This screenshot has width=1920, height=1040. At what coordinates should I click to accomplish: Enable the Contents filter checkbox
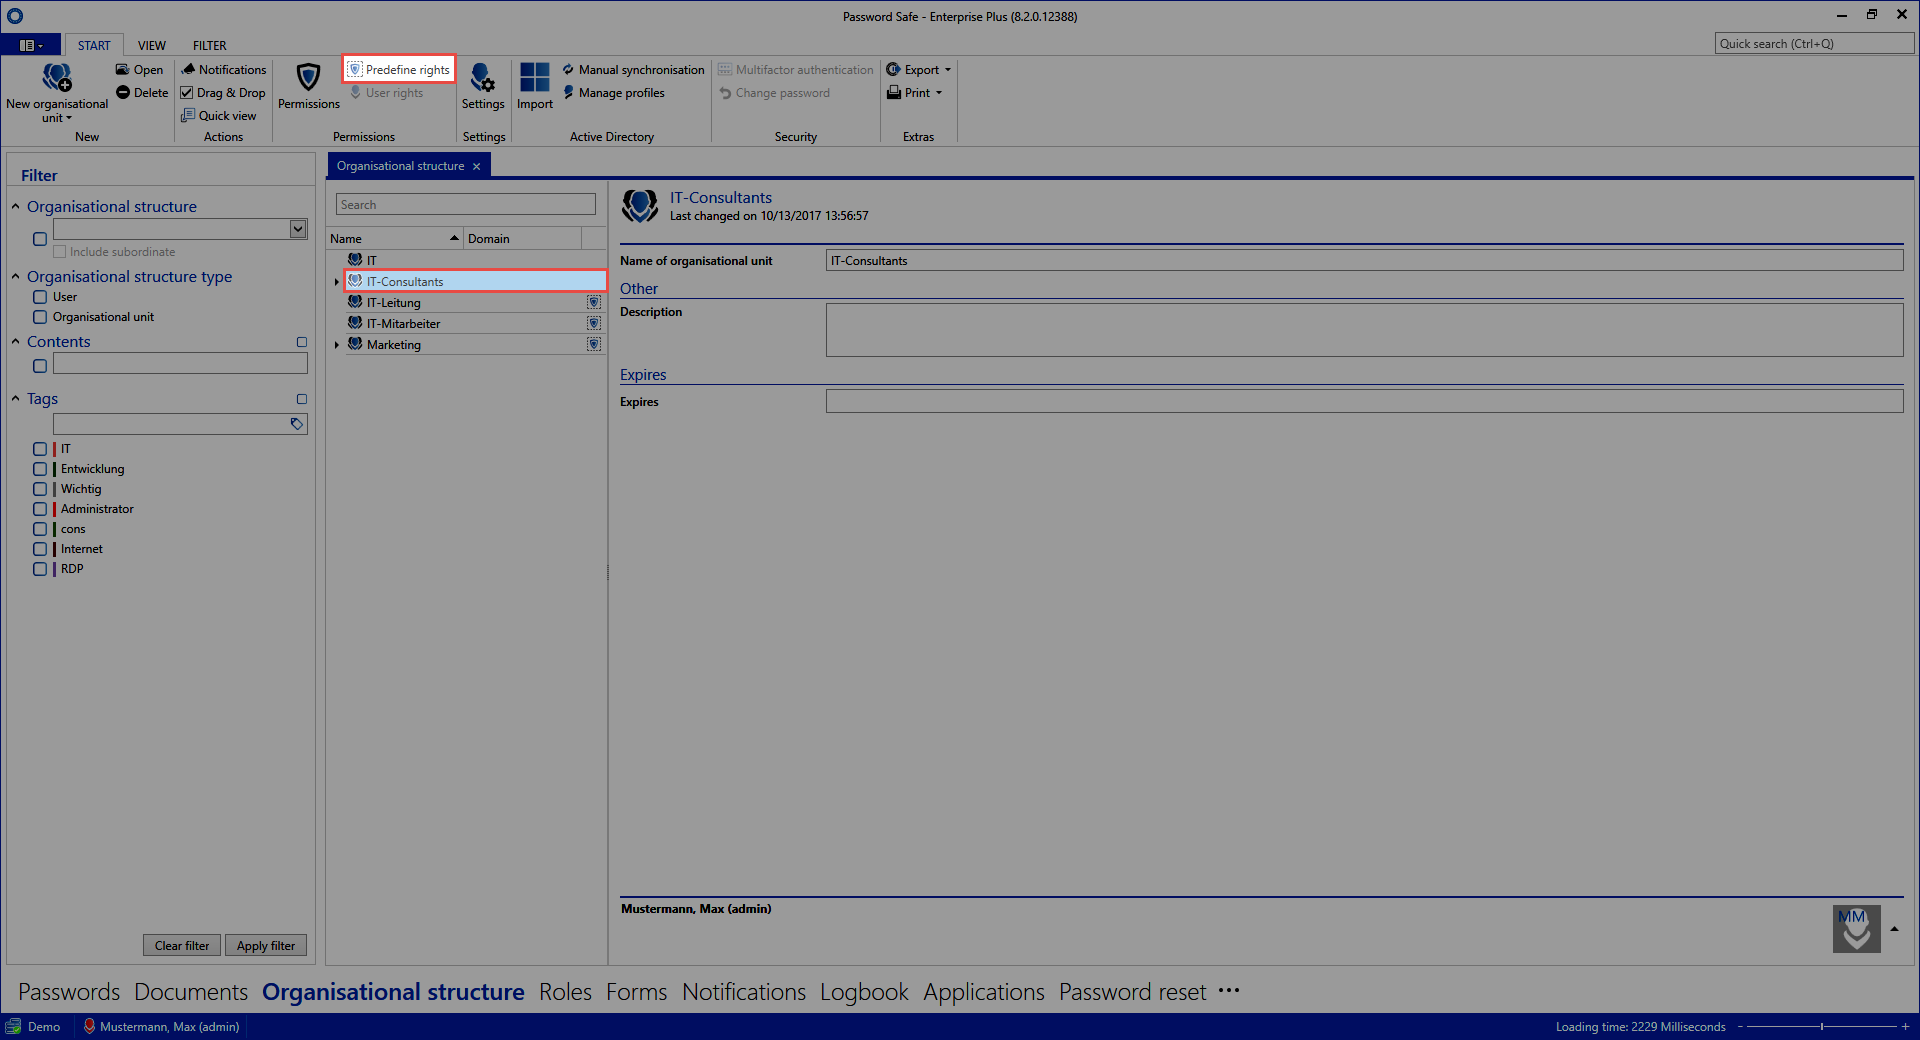pos(40,366)
